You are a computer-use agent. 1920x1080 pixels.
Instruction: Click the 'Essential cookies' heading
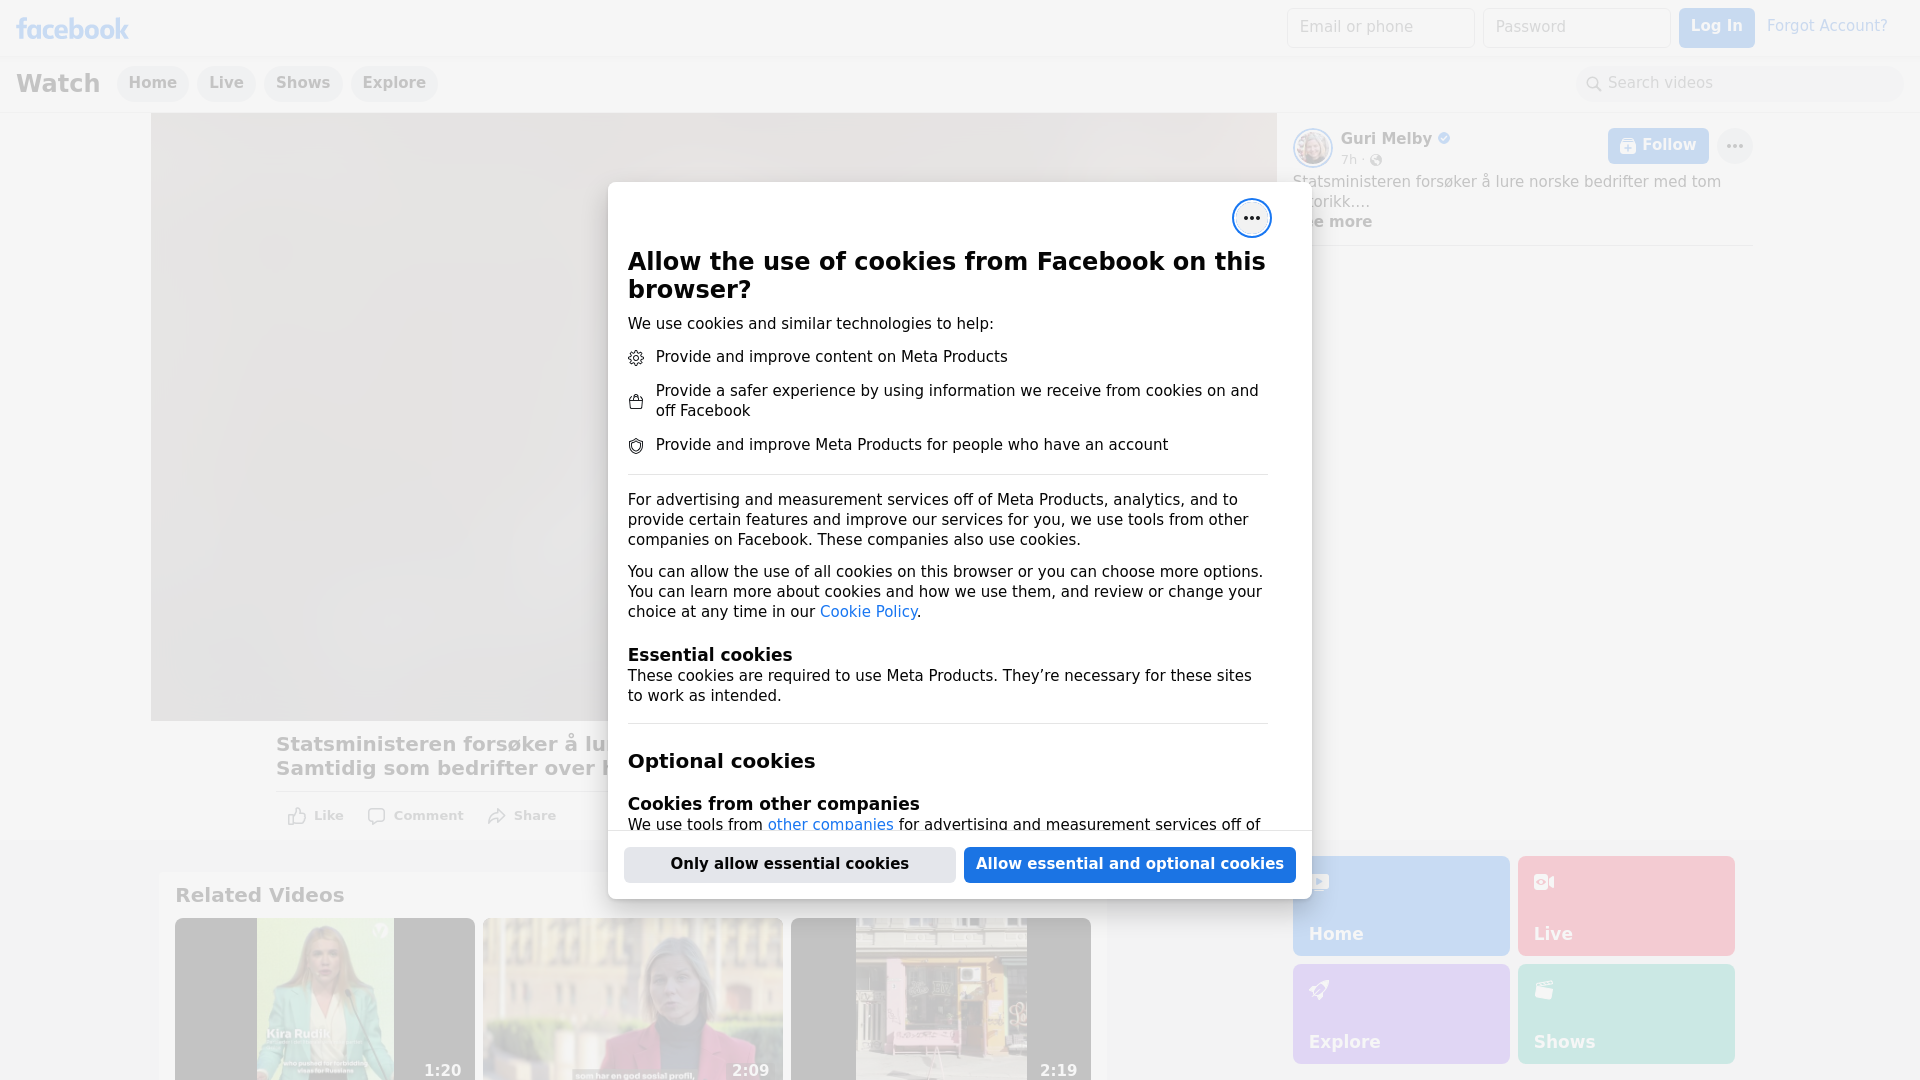tap(710, 655)
